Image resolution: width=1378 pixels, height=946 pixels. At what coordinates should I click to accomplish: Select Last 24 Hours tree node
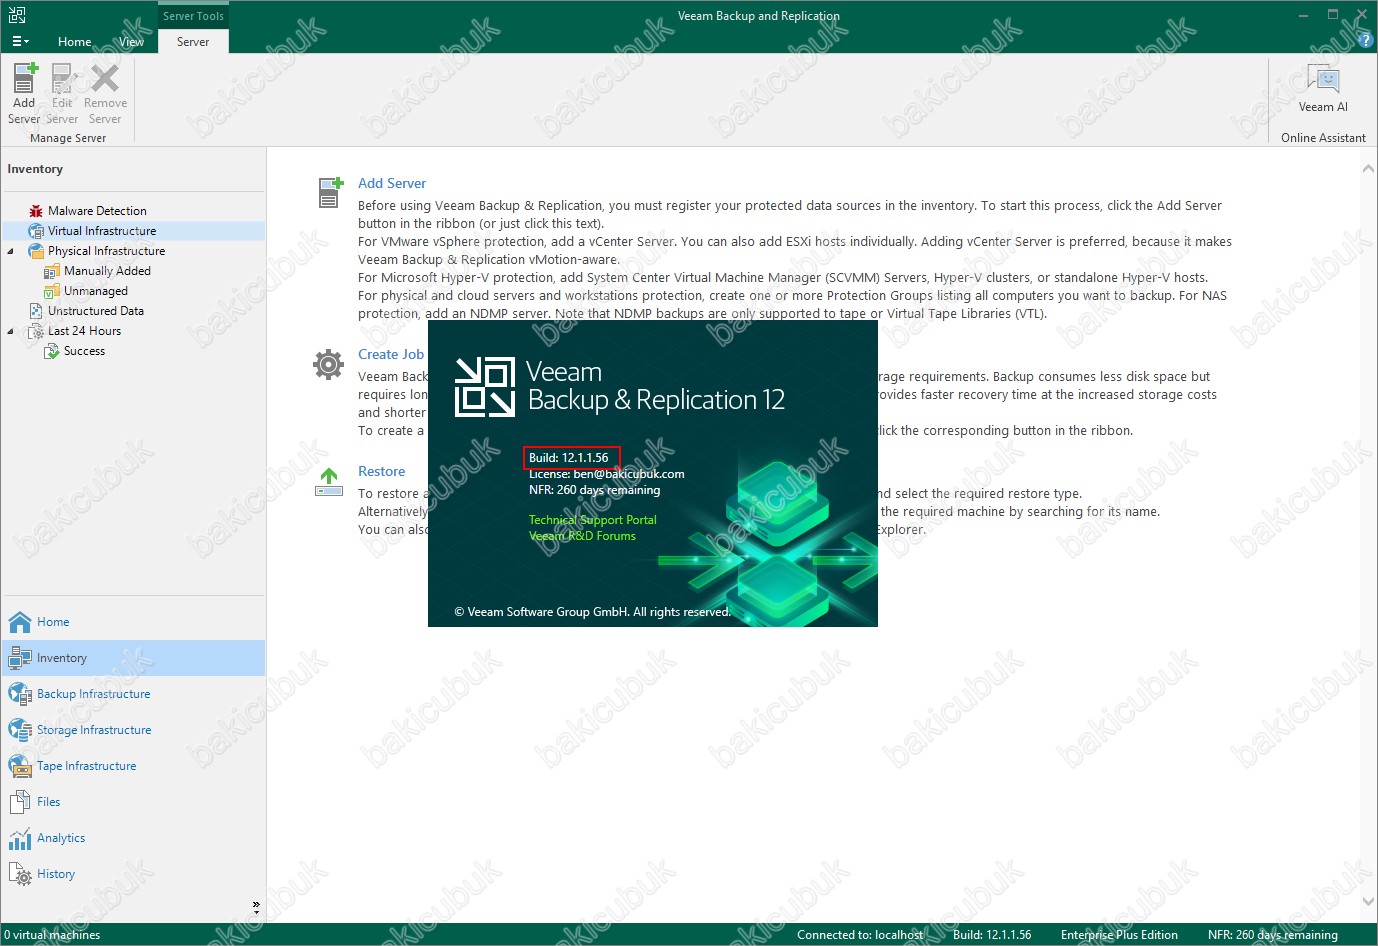84,331
